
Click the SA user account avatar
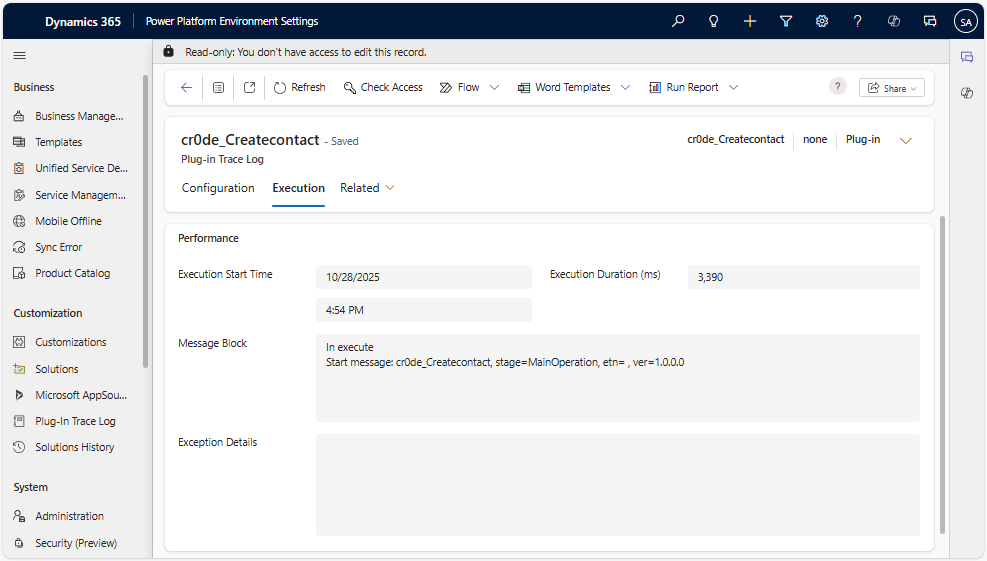(x=965, y=21)
